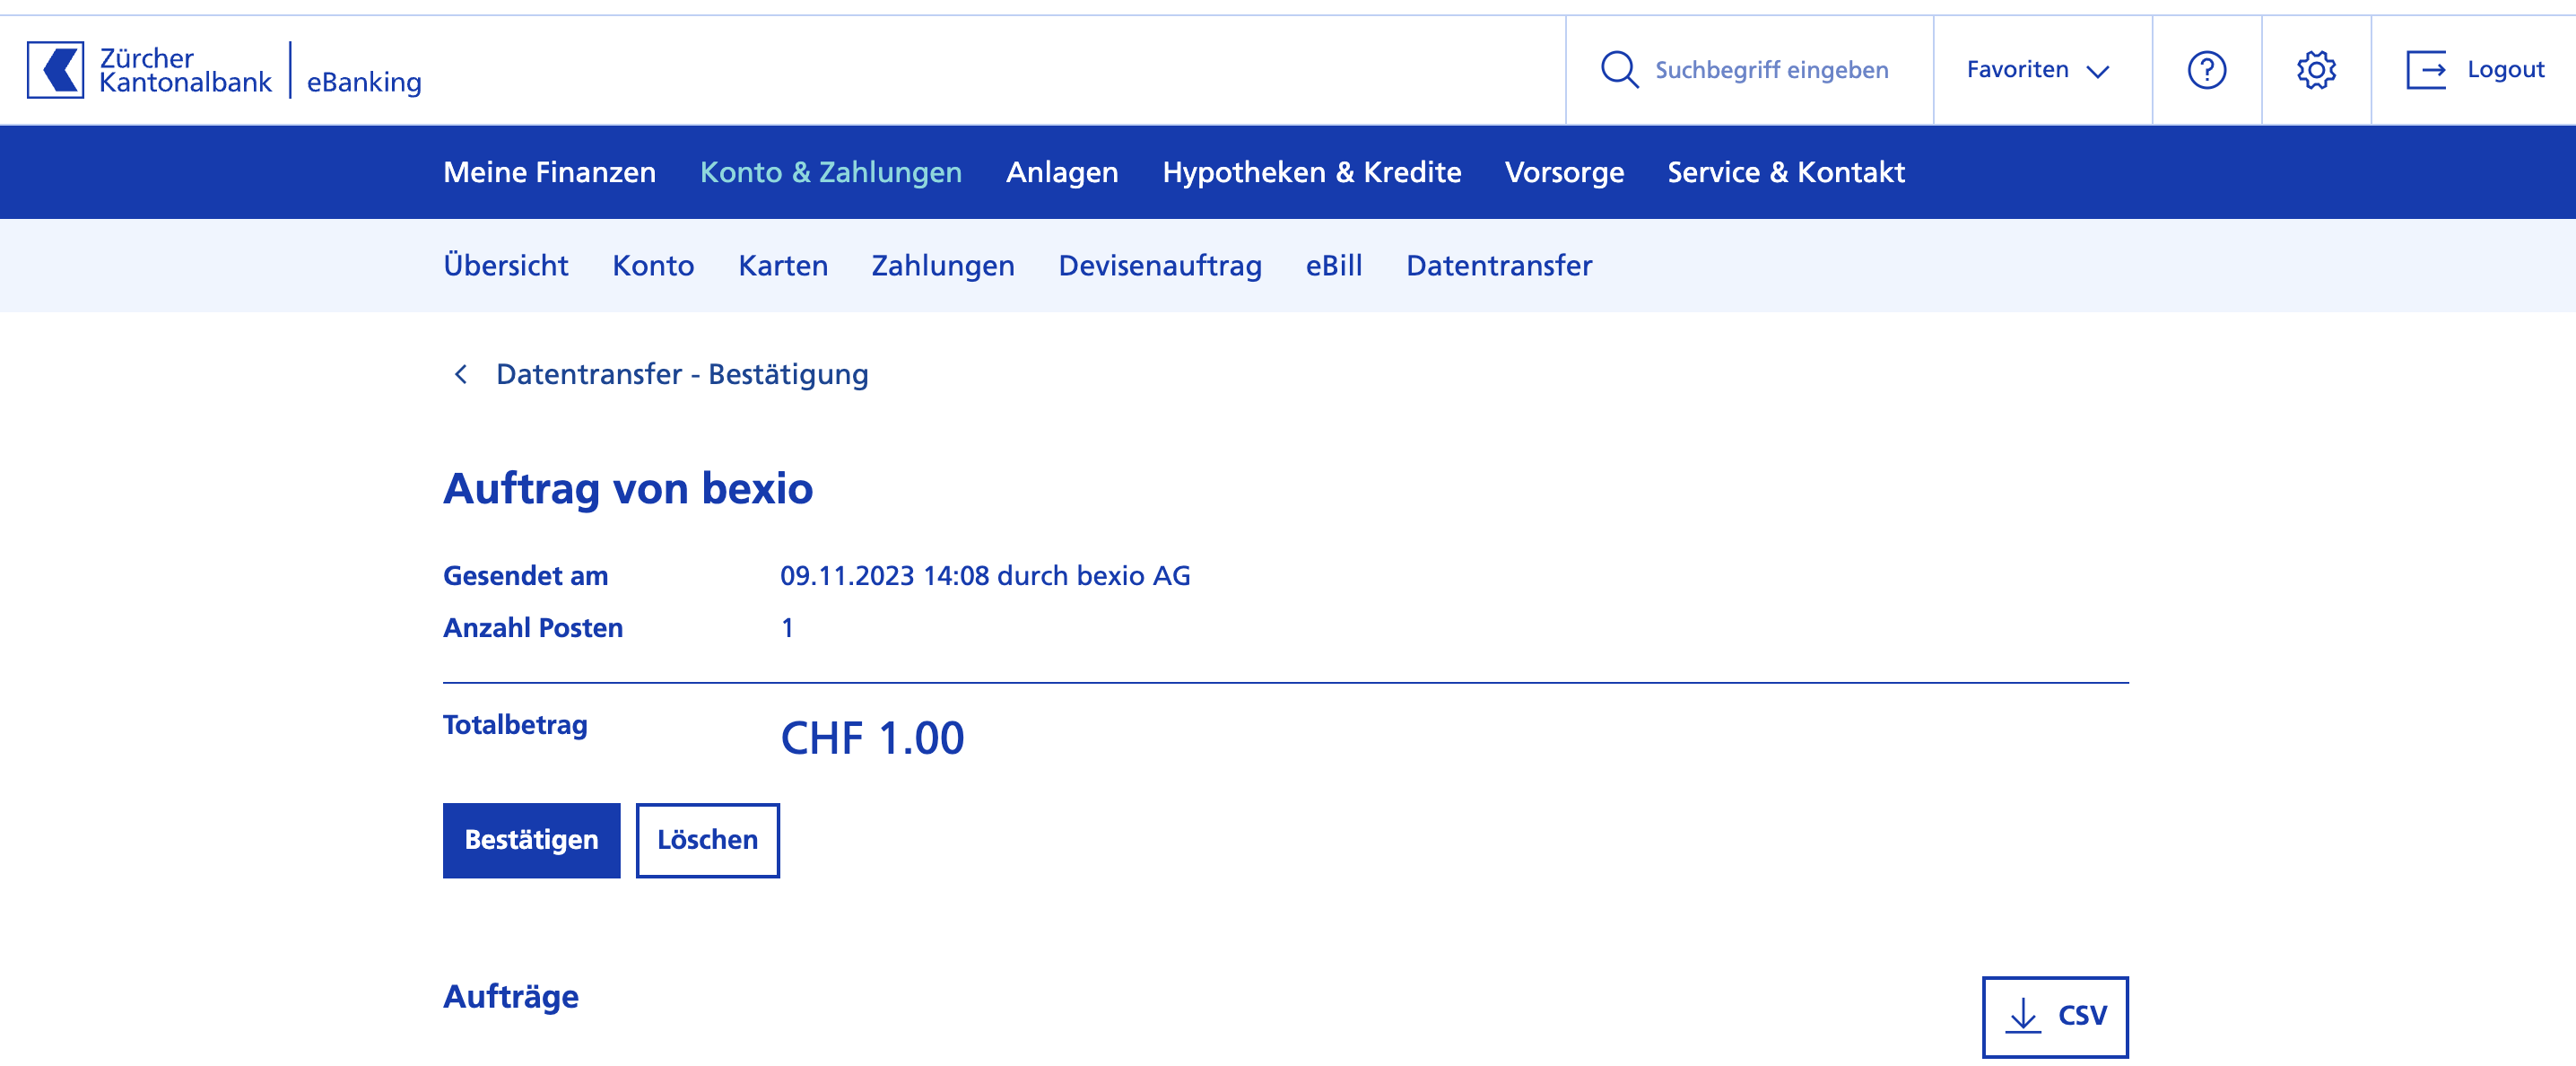
Task: Switch to the Karten sub-tab
Action: pos(783,265)
